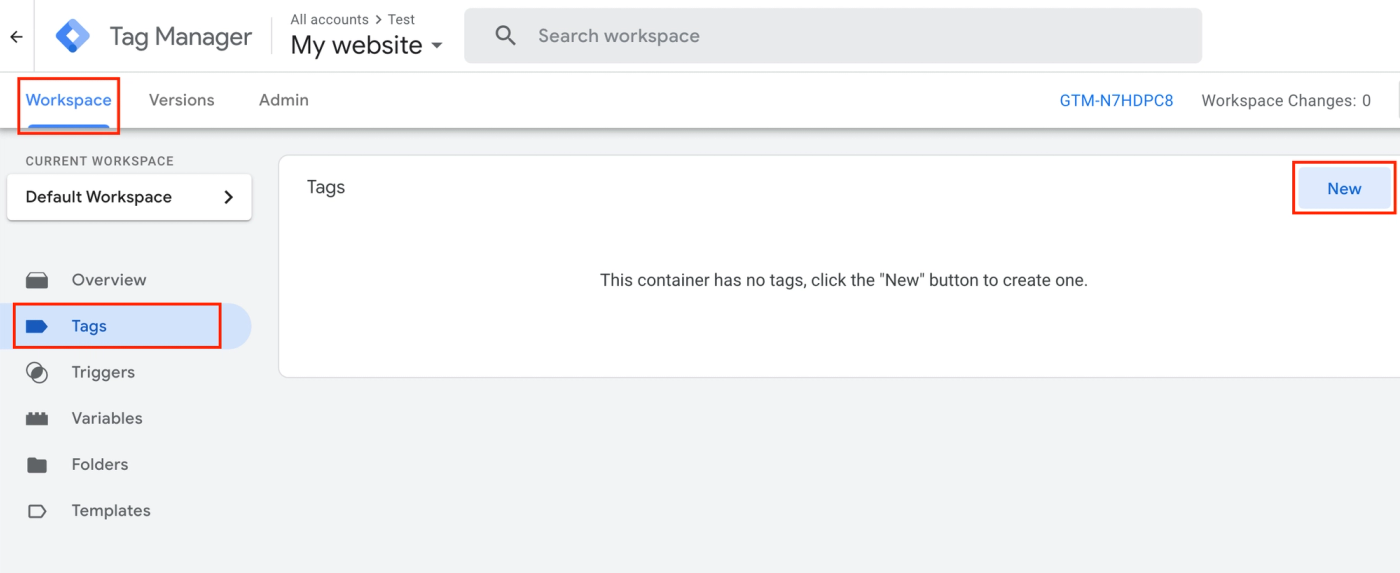Go back with the left arrow icon
Image resolution: width=1400 pixels, height=573 pixels.
click(x=16, y=37)
